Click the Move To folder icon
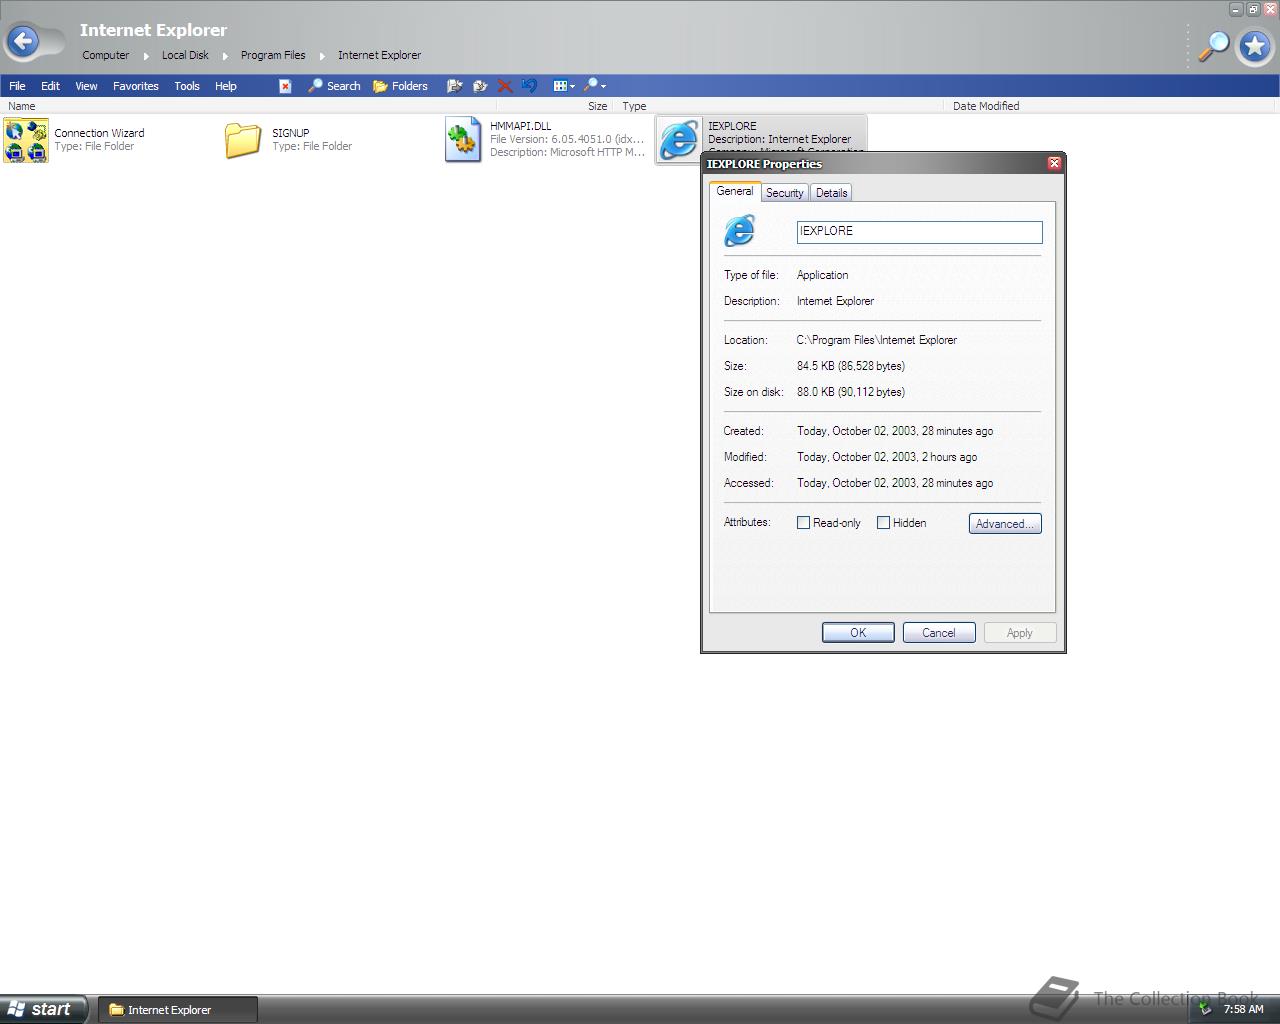Screen dimensions: 1280x1024 click(x=454, y=86)
